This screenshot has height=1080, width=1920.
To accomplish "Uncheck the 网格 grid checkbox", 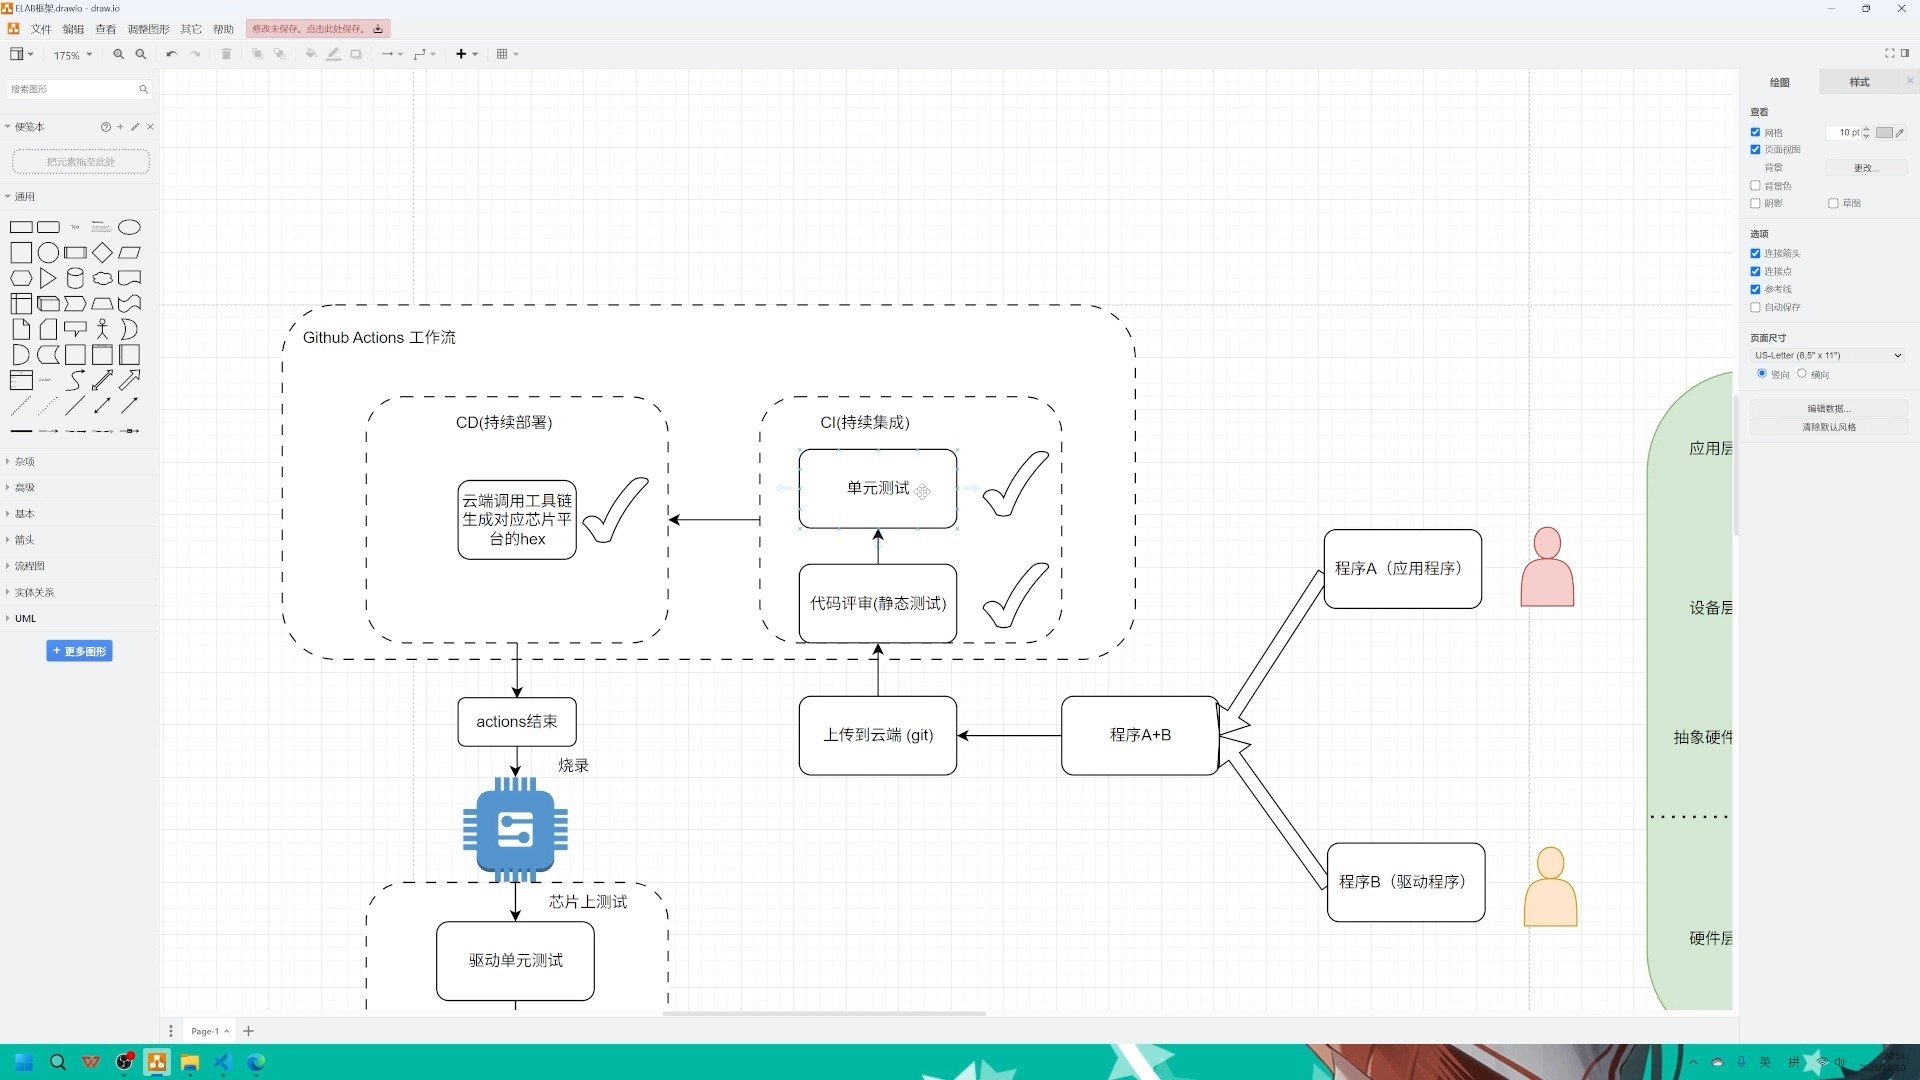I will tap(1755, 132).
